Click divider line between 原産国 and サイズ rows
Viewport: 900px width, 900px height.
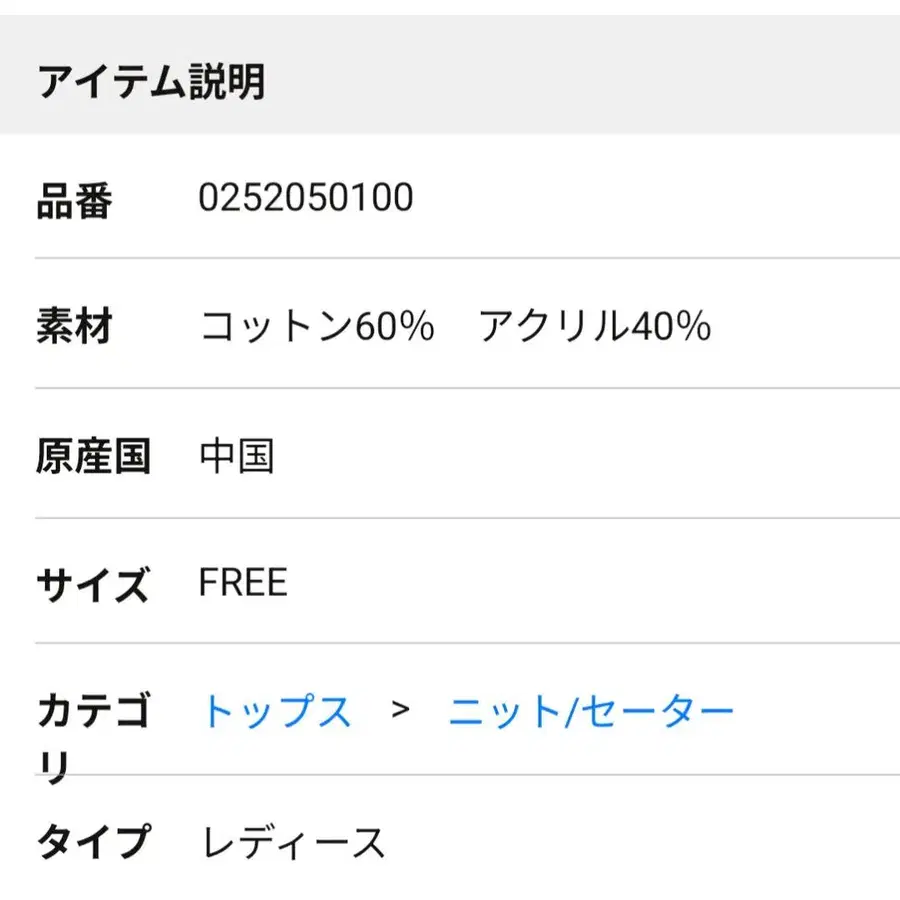pos(450,518)
